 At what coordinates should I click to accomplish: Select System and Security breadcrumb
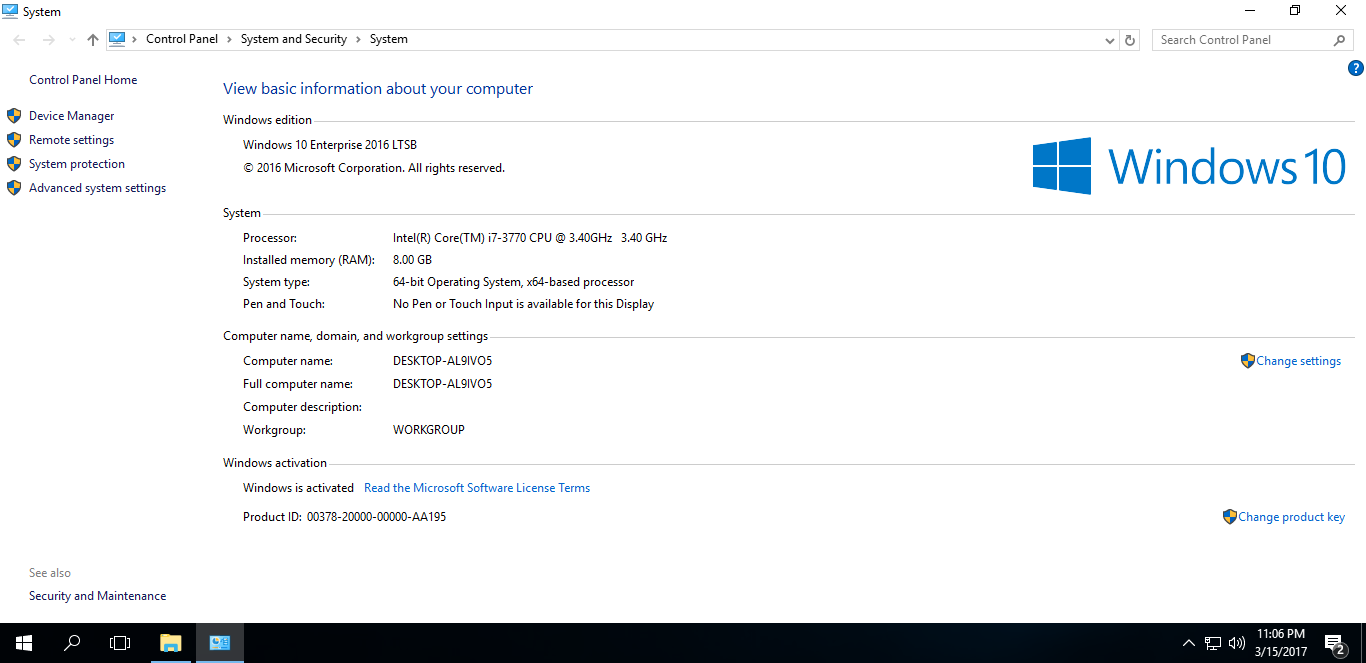(x=294, y=39)
